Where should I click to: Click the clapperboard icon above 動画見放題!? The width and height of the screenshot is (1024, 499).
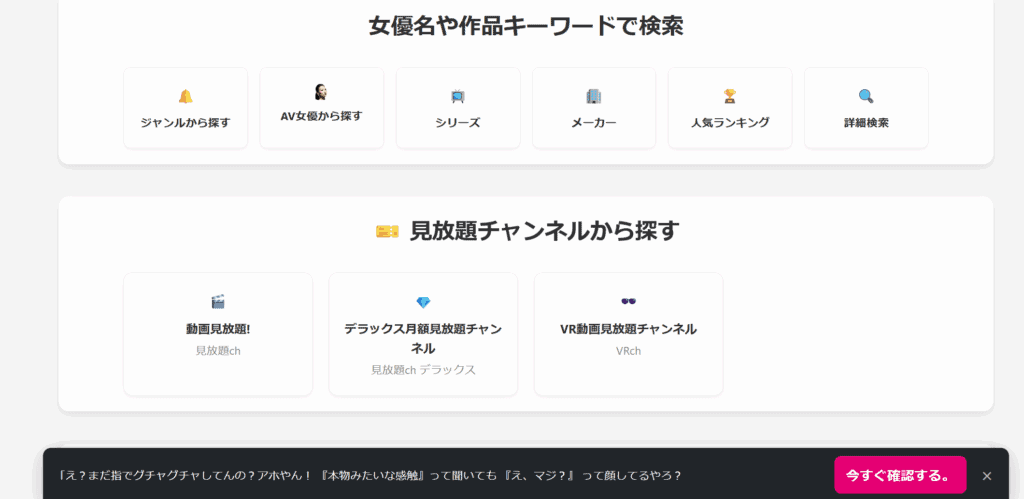pyautogui.click(x=218, y=301)
